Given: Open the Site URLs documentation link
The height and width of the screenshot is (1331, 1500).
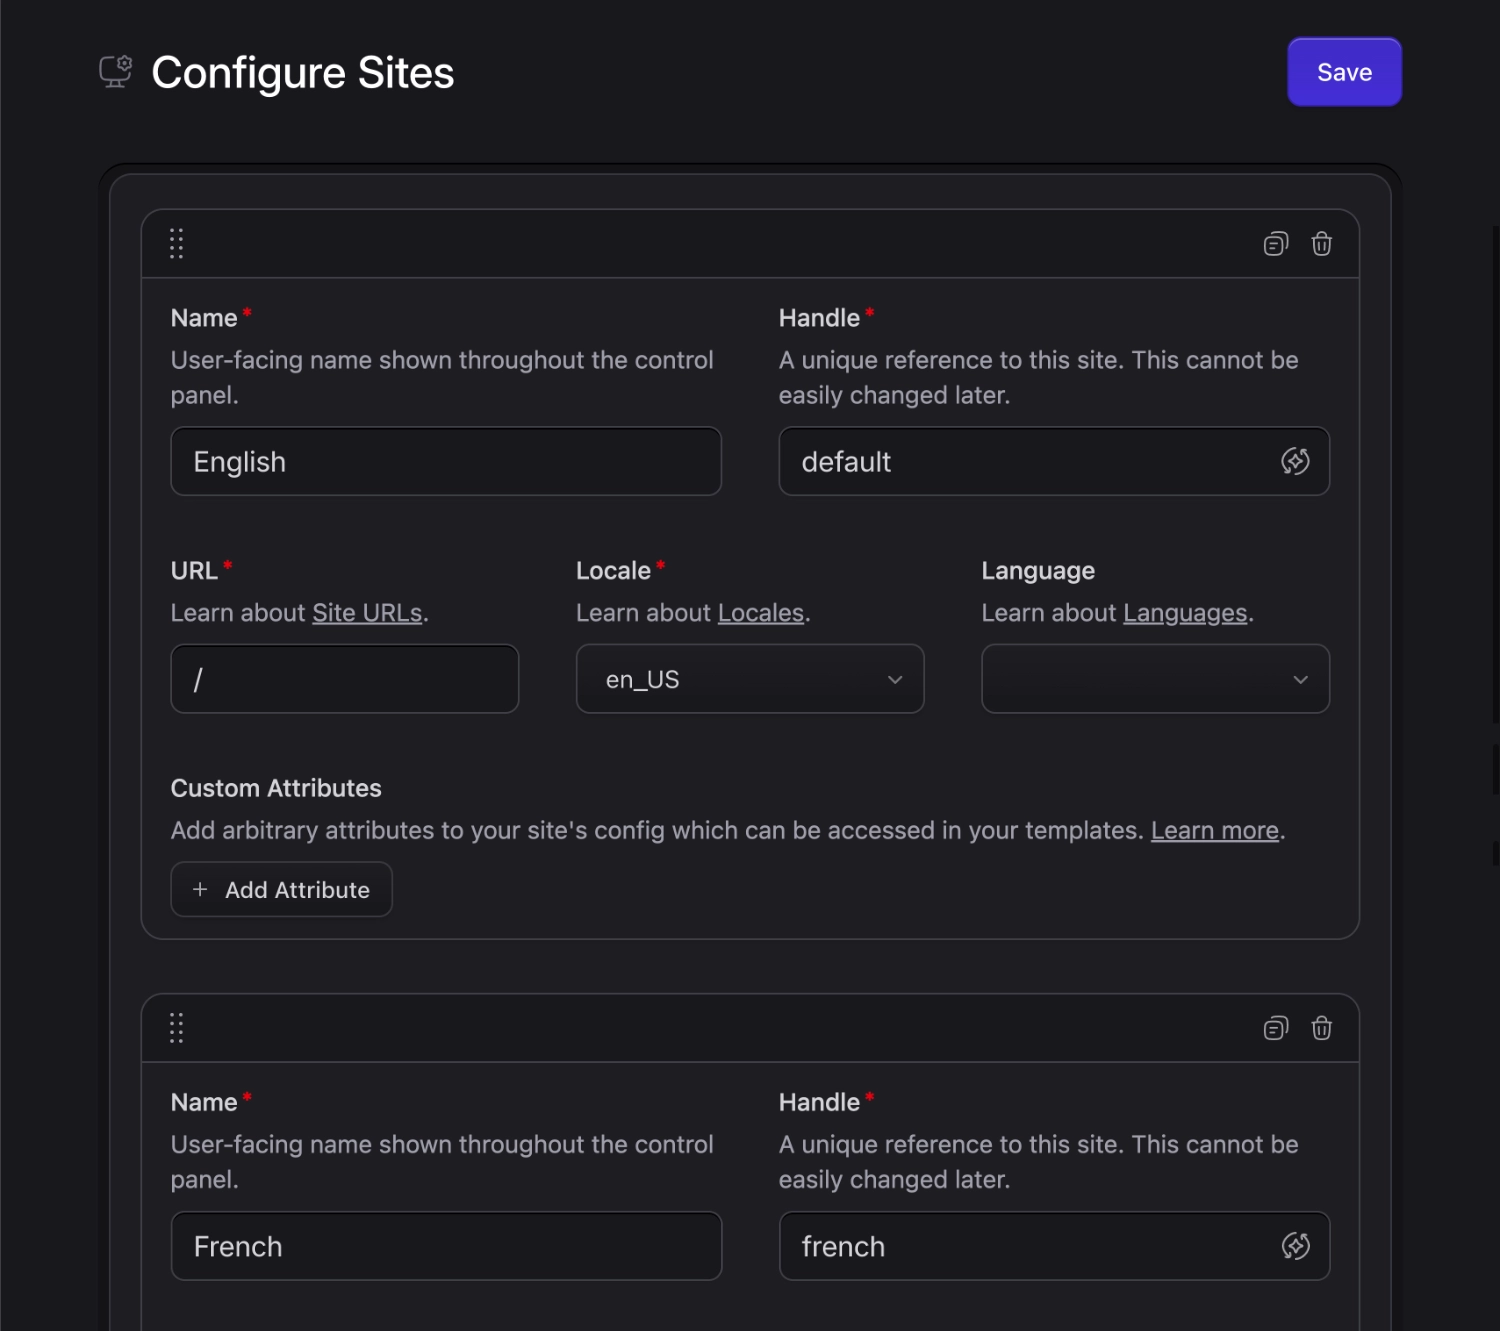Looking at the screenshot, I should pyautogui.click(x=366, y=612).
